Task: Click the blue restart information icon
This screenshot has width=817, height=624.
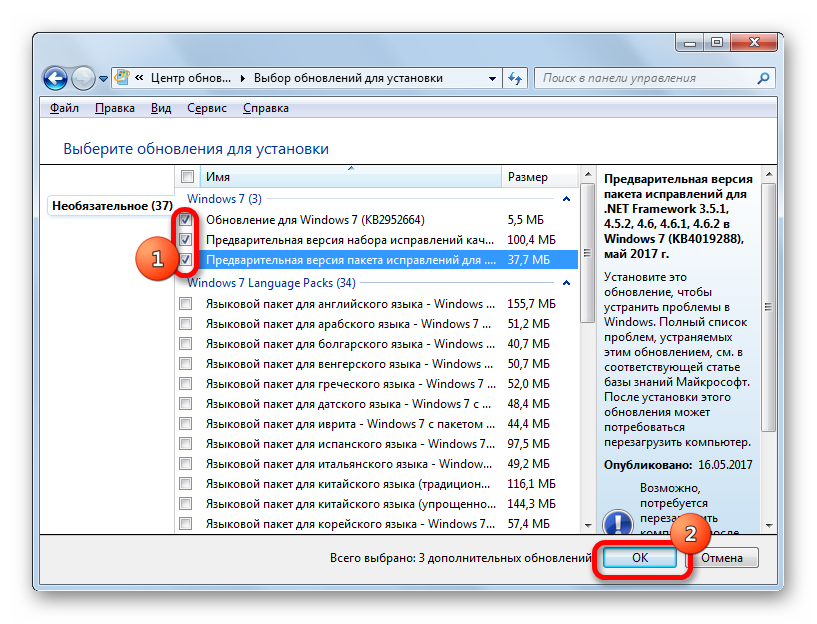Action: click(618, 523)
